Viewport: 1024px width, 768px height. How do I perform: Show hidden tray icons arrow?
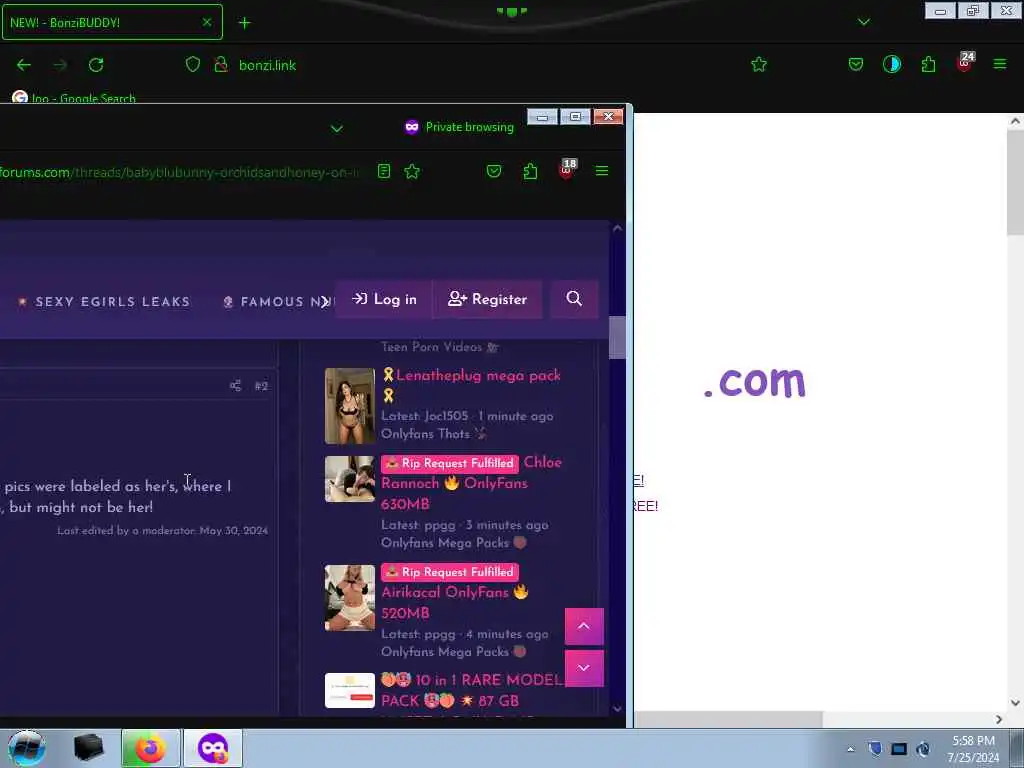click(x=850, y=749)
